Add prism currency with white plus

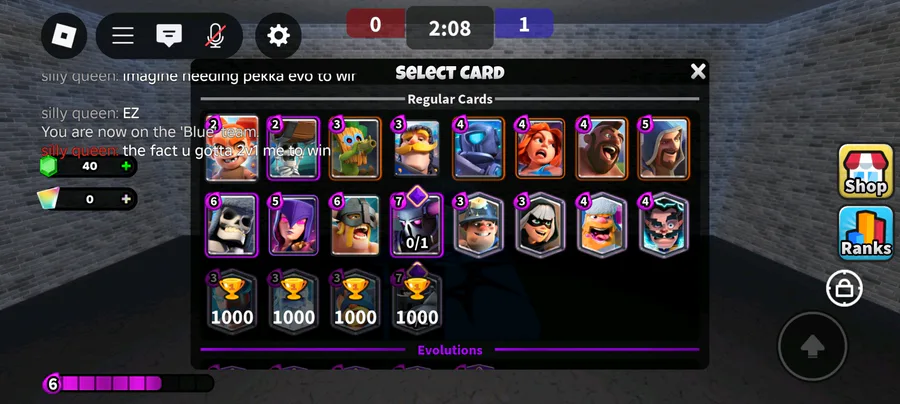[126, 199]
